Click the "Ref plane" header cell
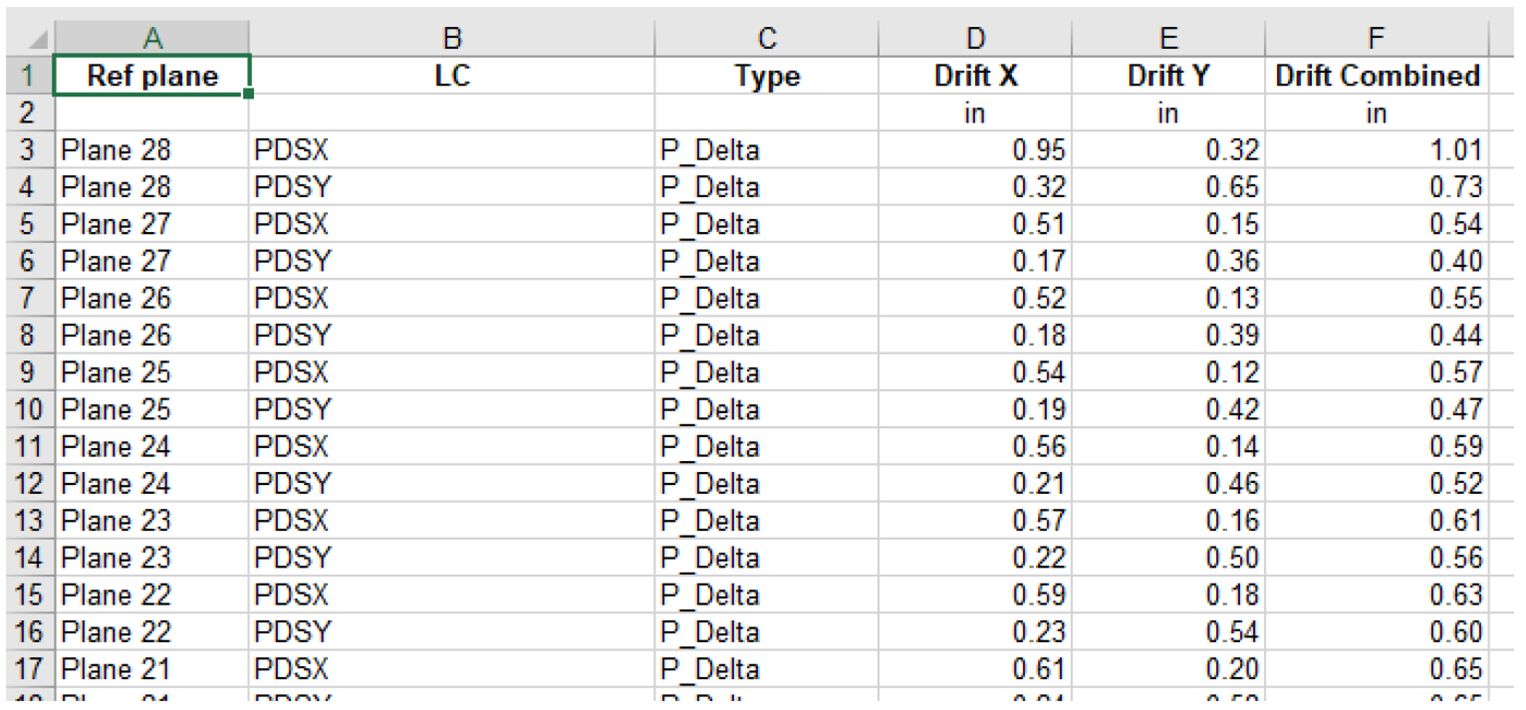This screenshot has height=710, width=1526. [x=152, y=76]
